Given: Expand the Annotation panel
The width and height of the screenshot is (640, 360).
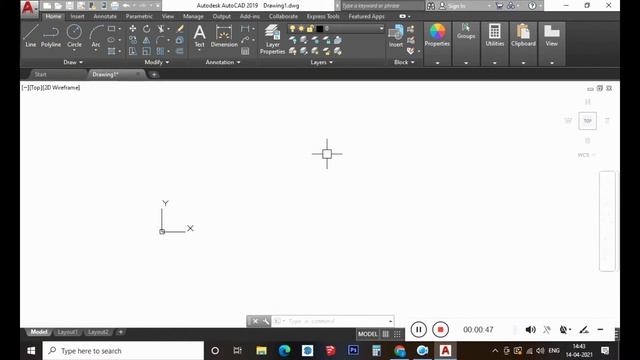Looking at the screenshot, I should [223, 62].
